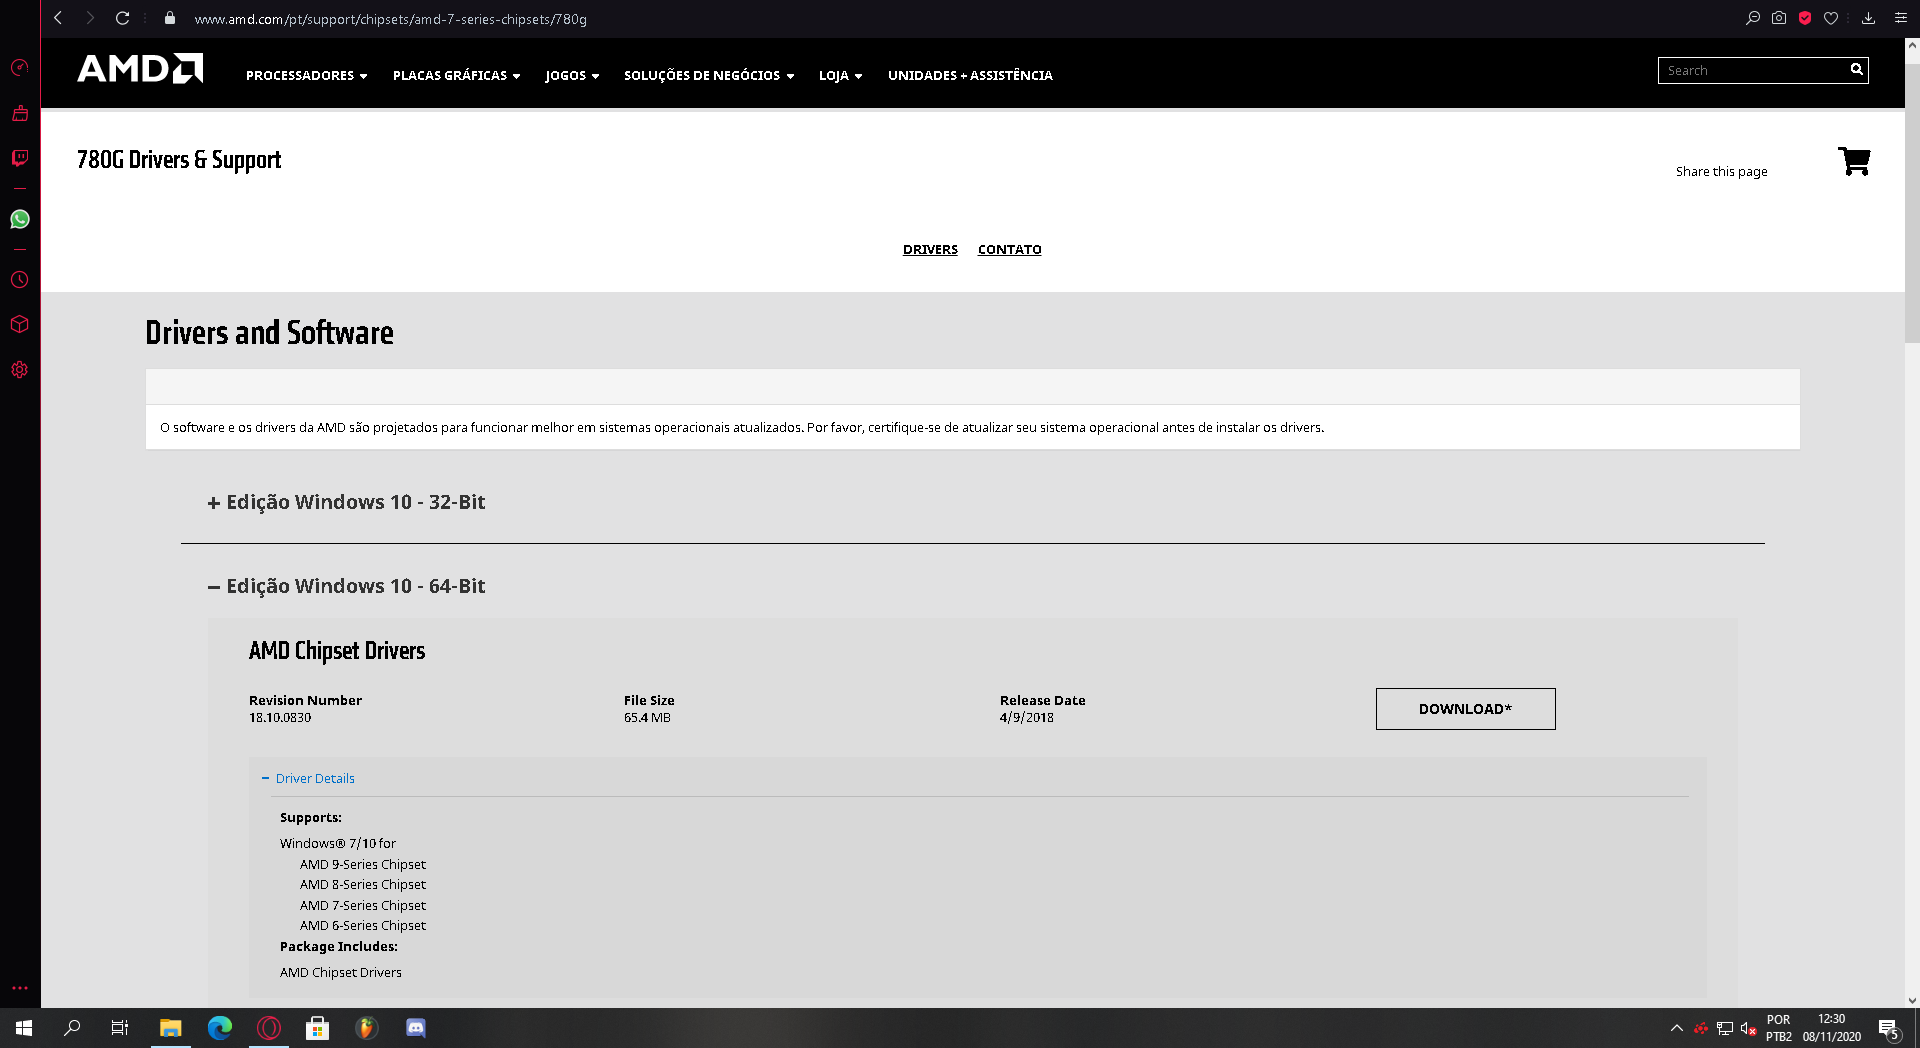The height and width of the screenshot is (1048, 1920).
Task: Open File Explorer from the taskbar
Action: point(171,1028)
